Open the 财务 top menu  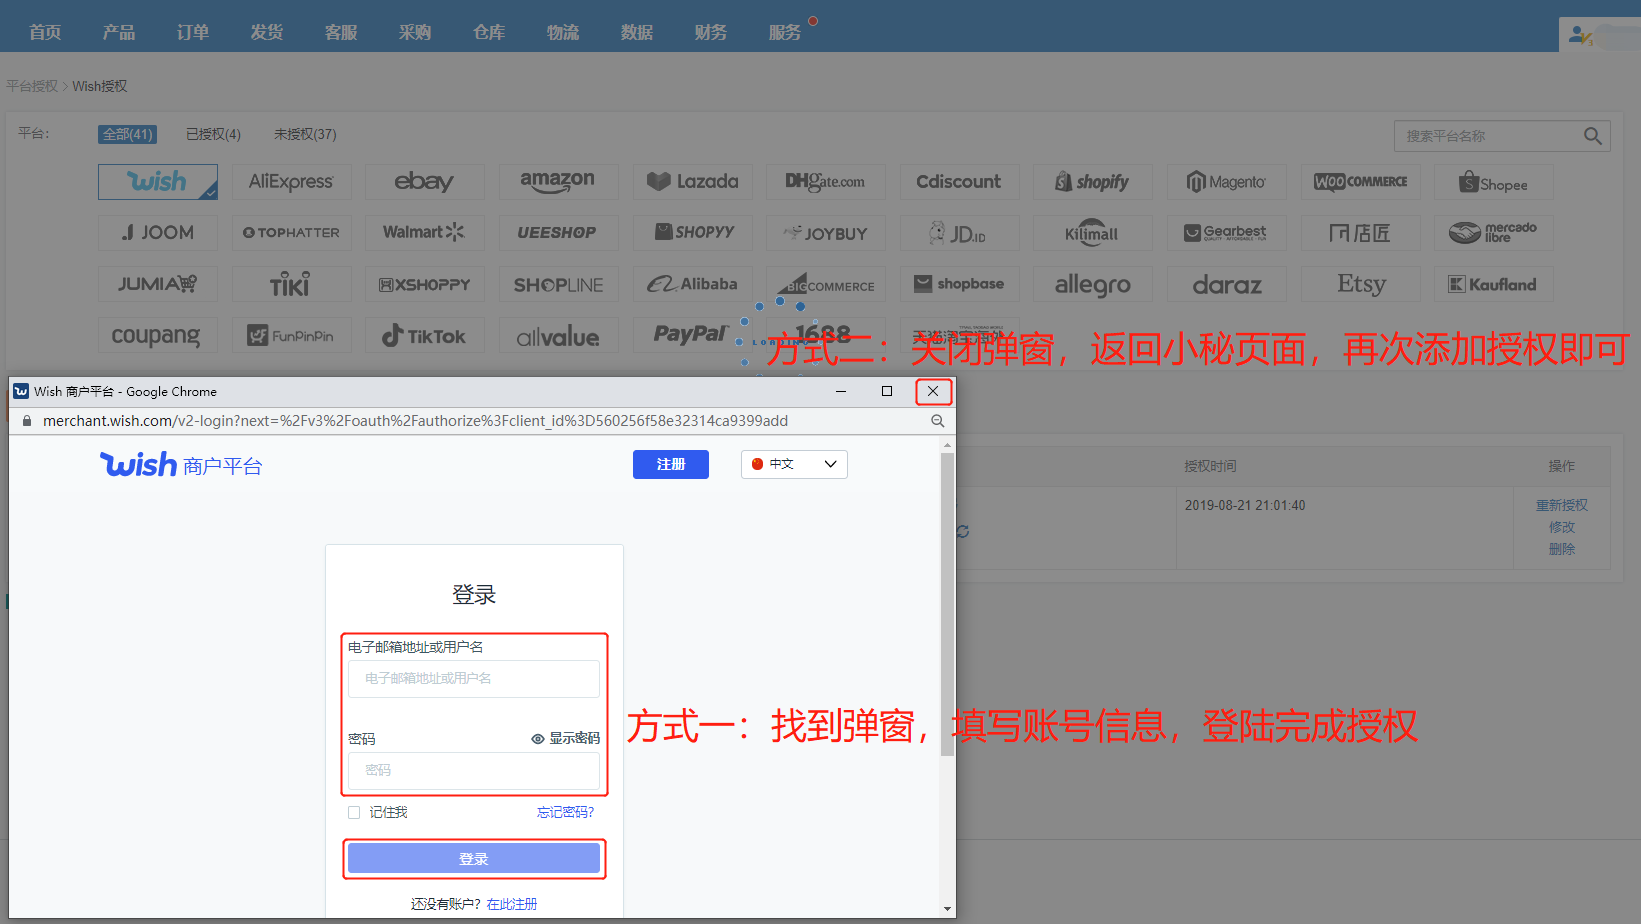(711, 32)
